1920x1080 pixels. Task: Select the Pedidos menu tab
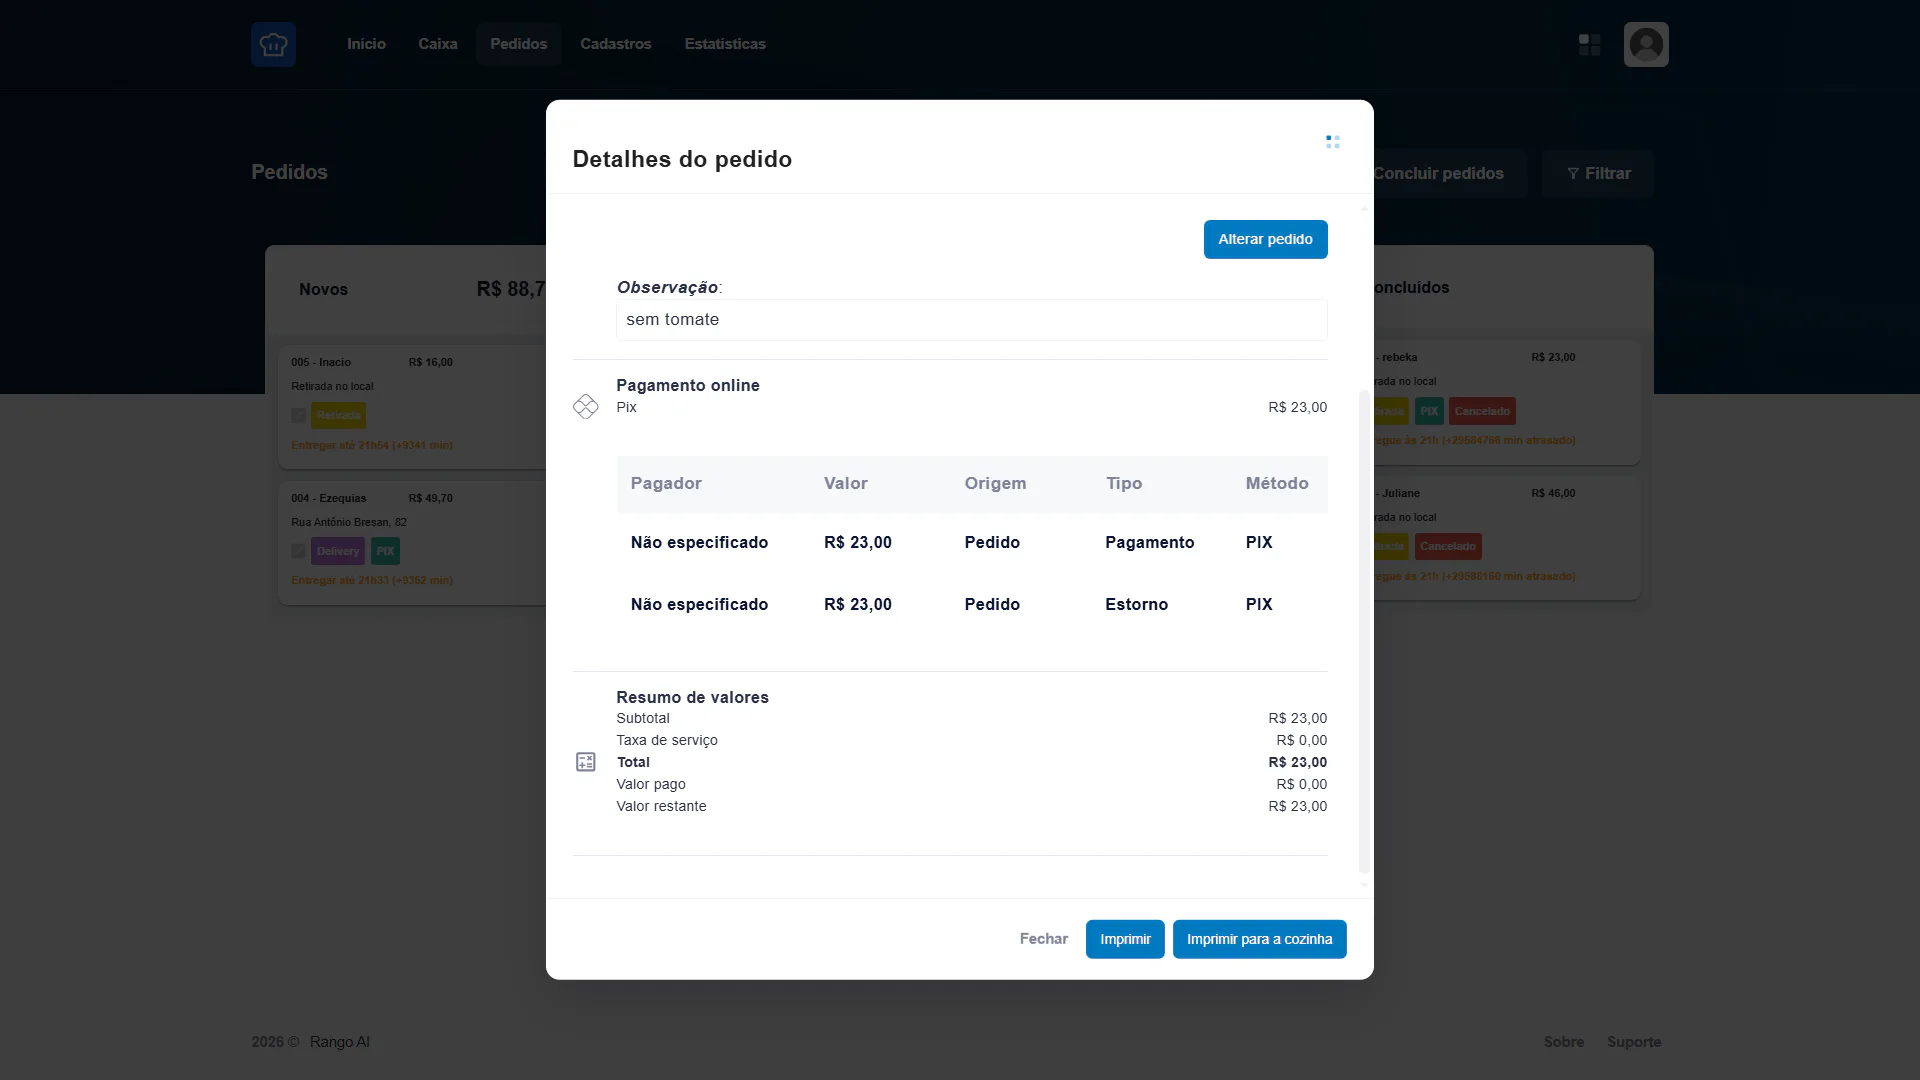[x=518, y=44]
